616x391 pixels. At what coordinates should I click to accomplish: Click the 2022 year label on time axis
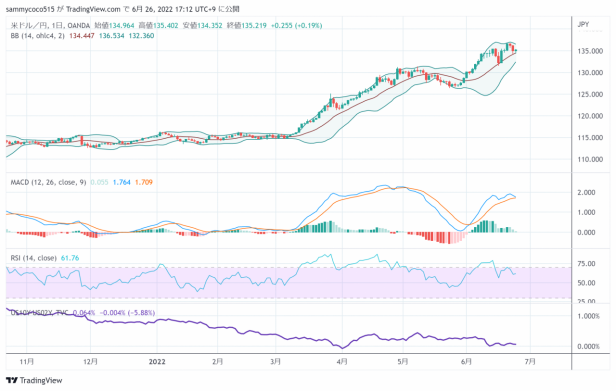(x=157, y=362)
